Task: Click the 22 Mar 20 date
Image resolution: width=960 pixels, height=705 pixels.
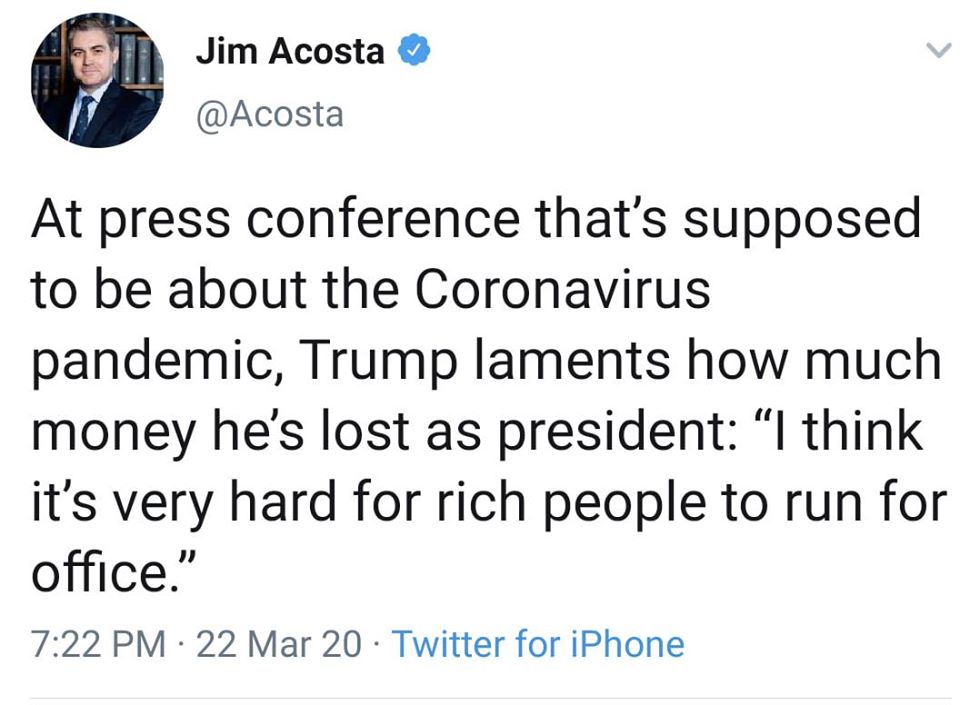Action: [280, 644]
